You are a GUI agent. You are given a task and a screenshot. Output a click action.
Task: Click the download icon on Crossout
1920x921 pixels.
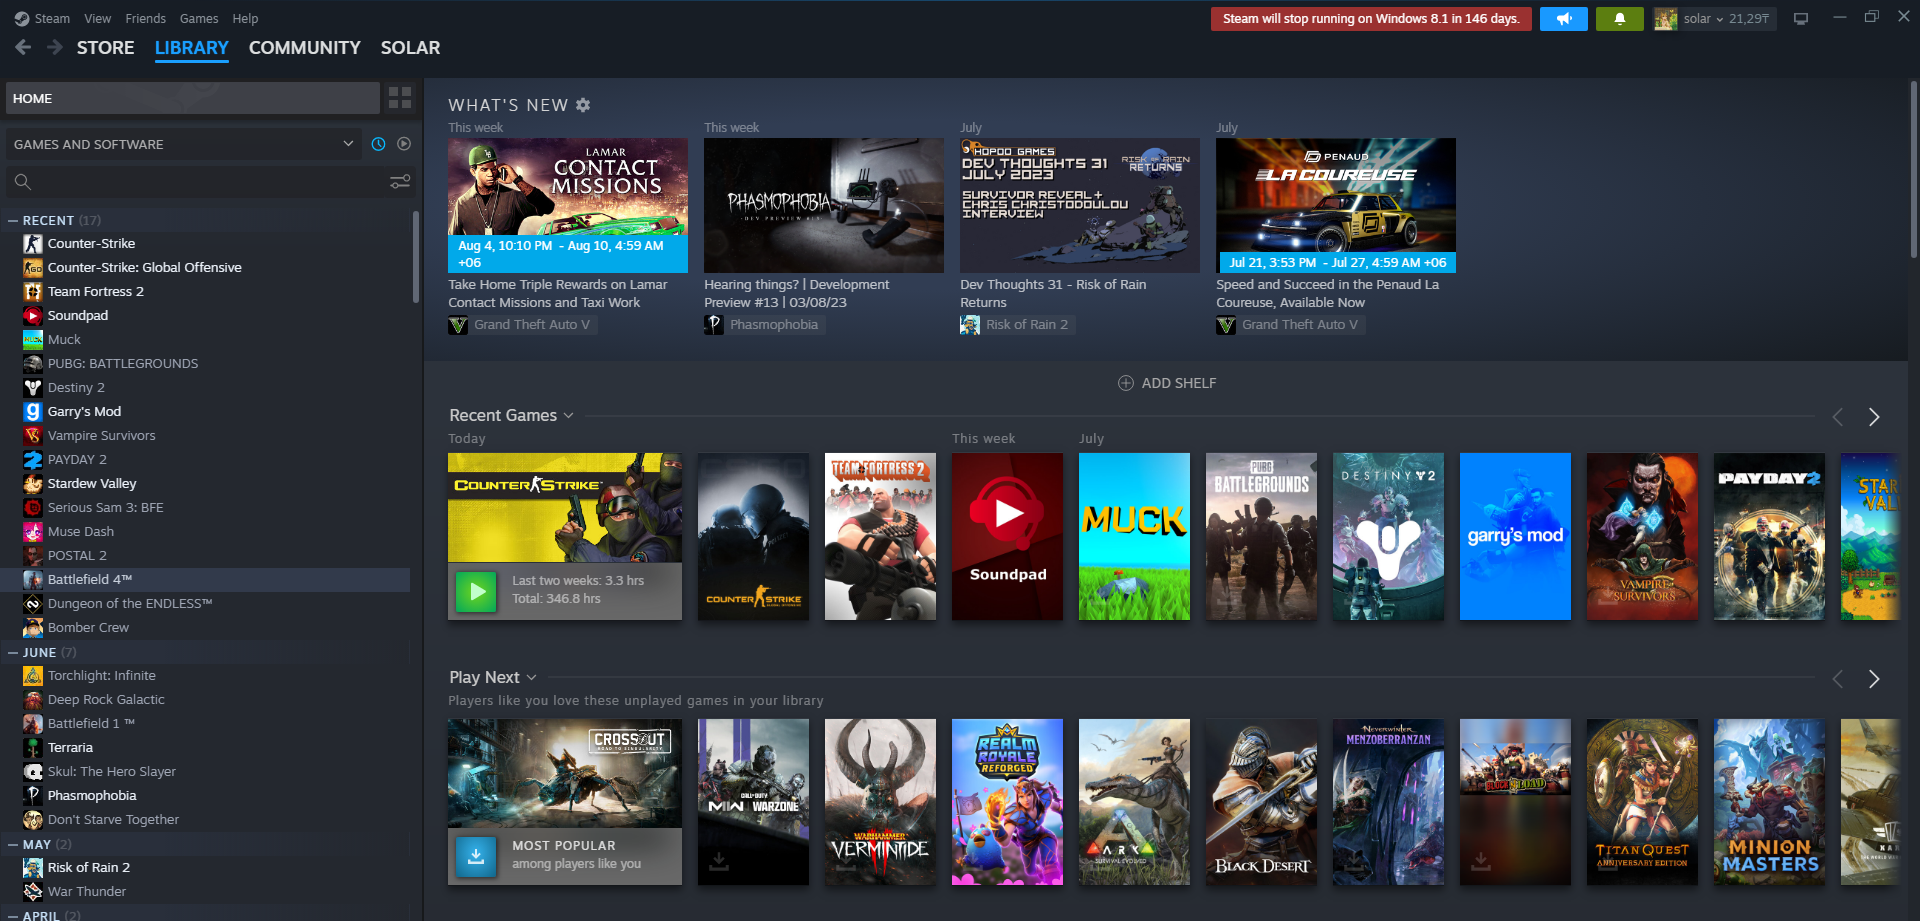point(476,856)
